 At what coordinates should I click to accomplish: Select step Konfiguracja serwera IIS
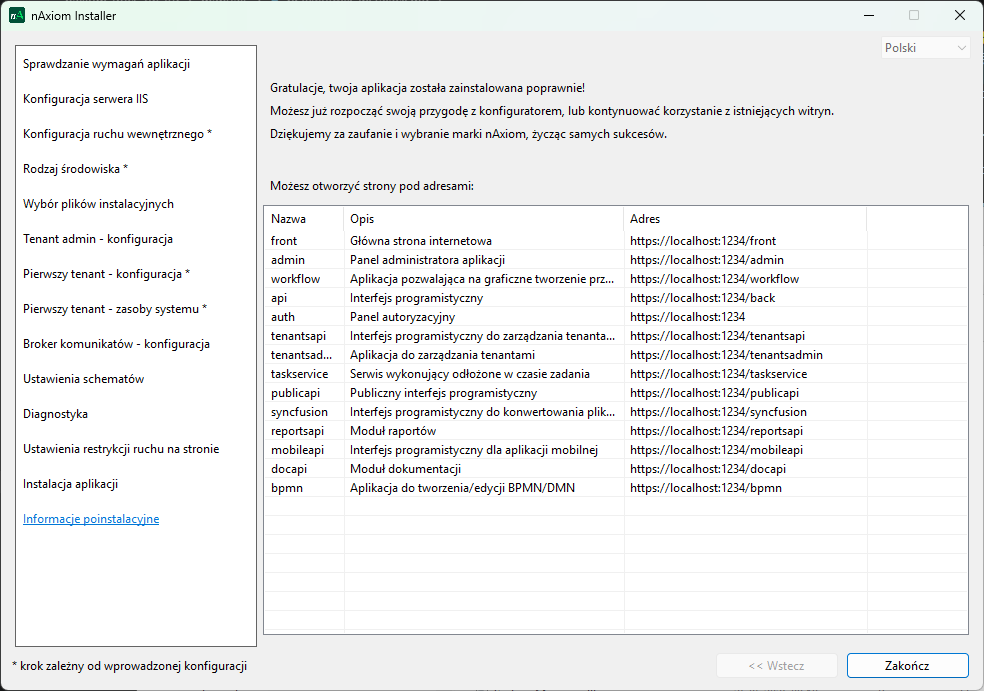[x=86, y=99]
